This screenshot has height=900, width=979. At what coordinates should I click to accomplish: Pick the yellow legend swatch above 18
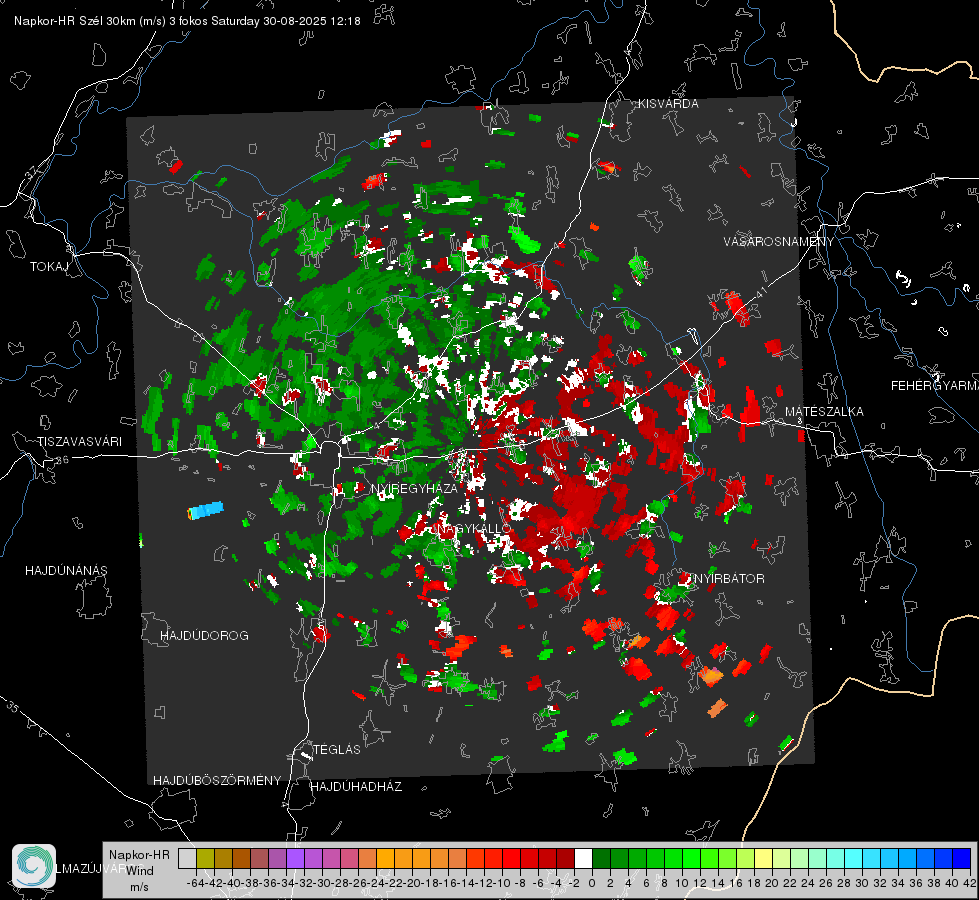[x=763, y=859]
